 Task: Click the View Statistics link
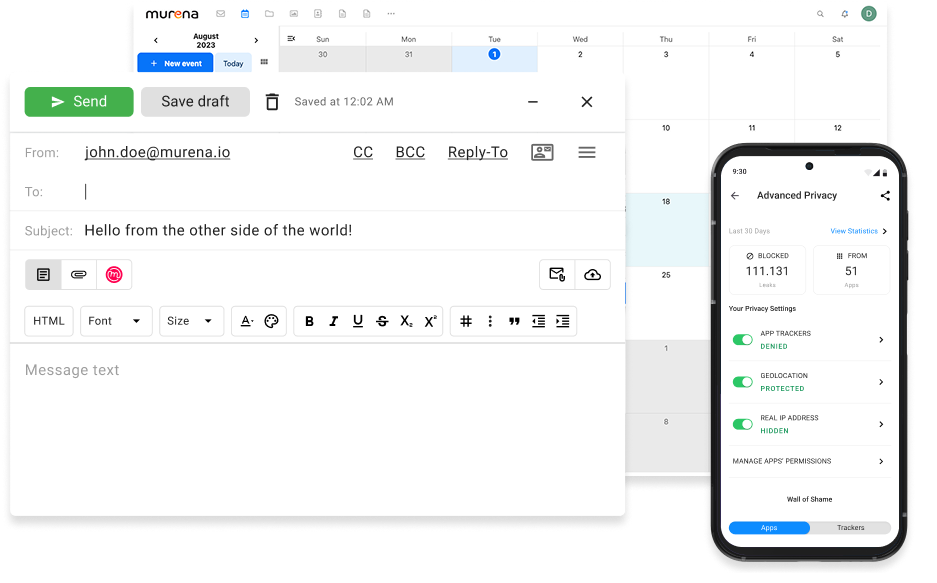tap(855, 231)
